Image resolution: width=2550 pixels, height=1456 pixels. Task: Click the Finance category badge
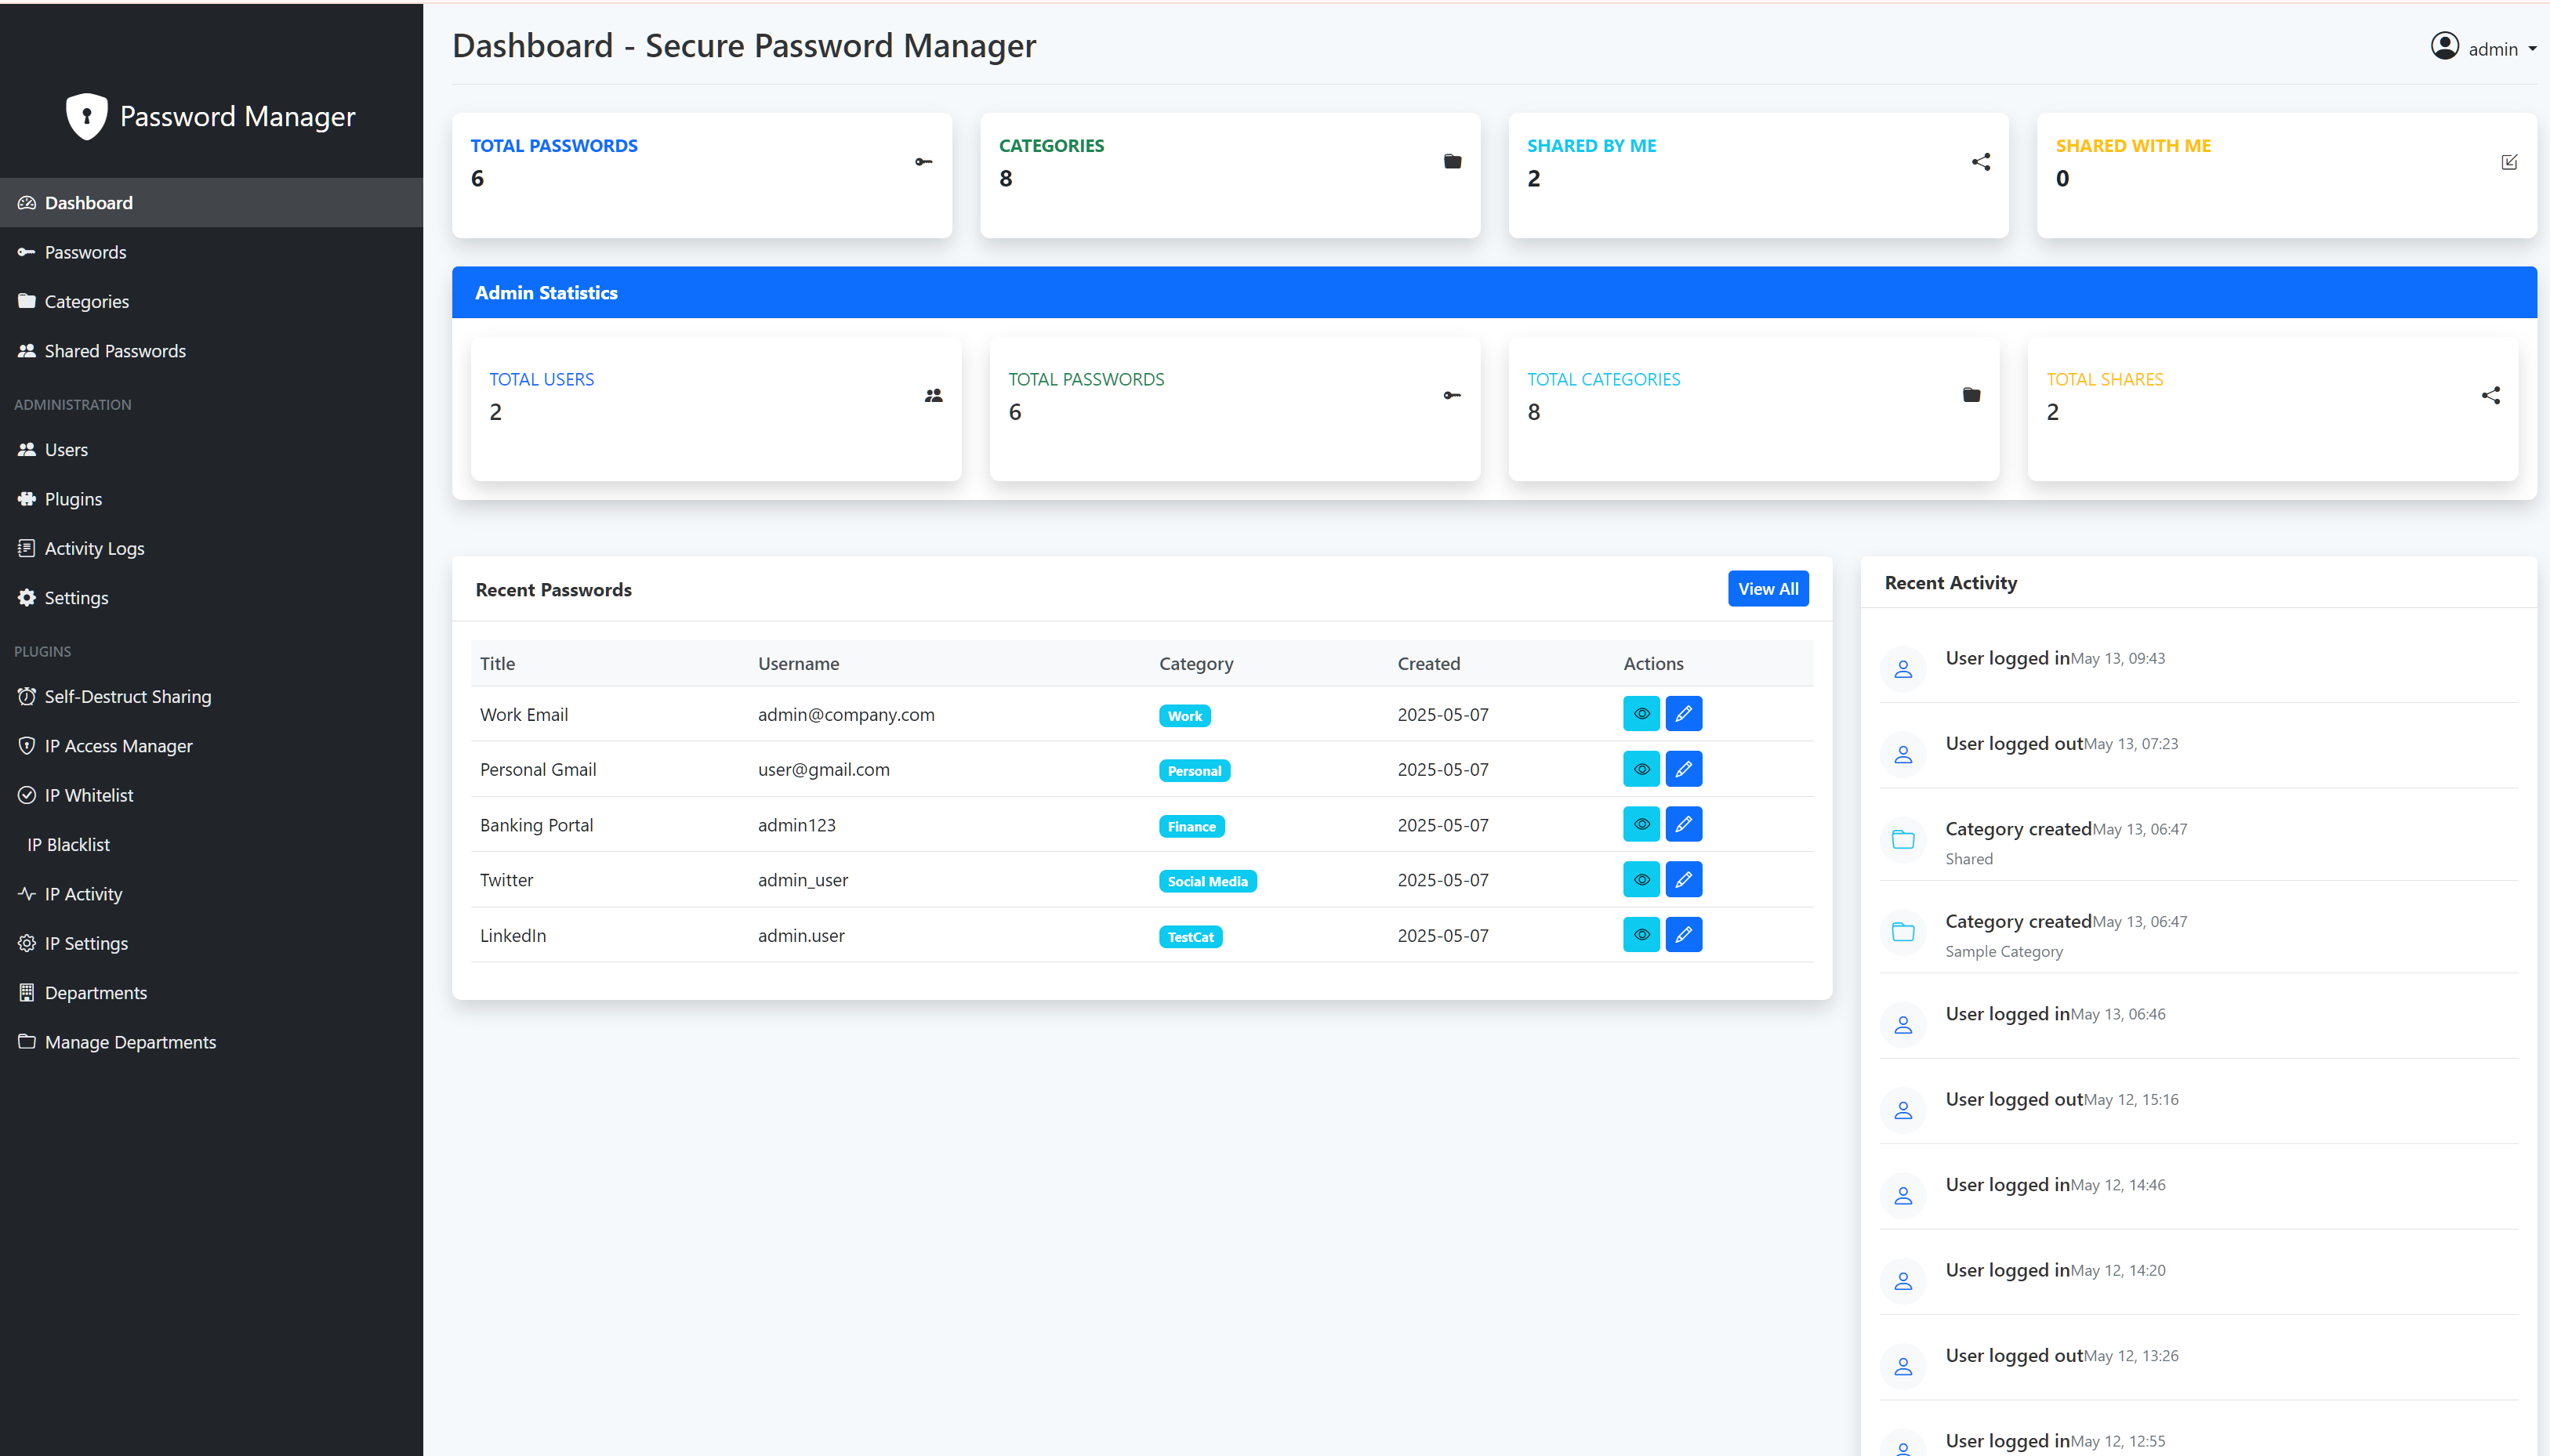pyautogui.click(x=1191, y=826)
